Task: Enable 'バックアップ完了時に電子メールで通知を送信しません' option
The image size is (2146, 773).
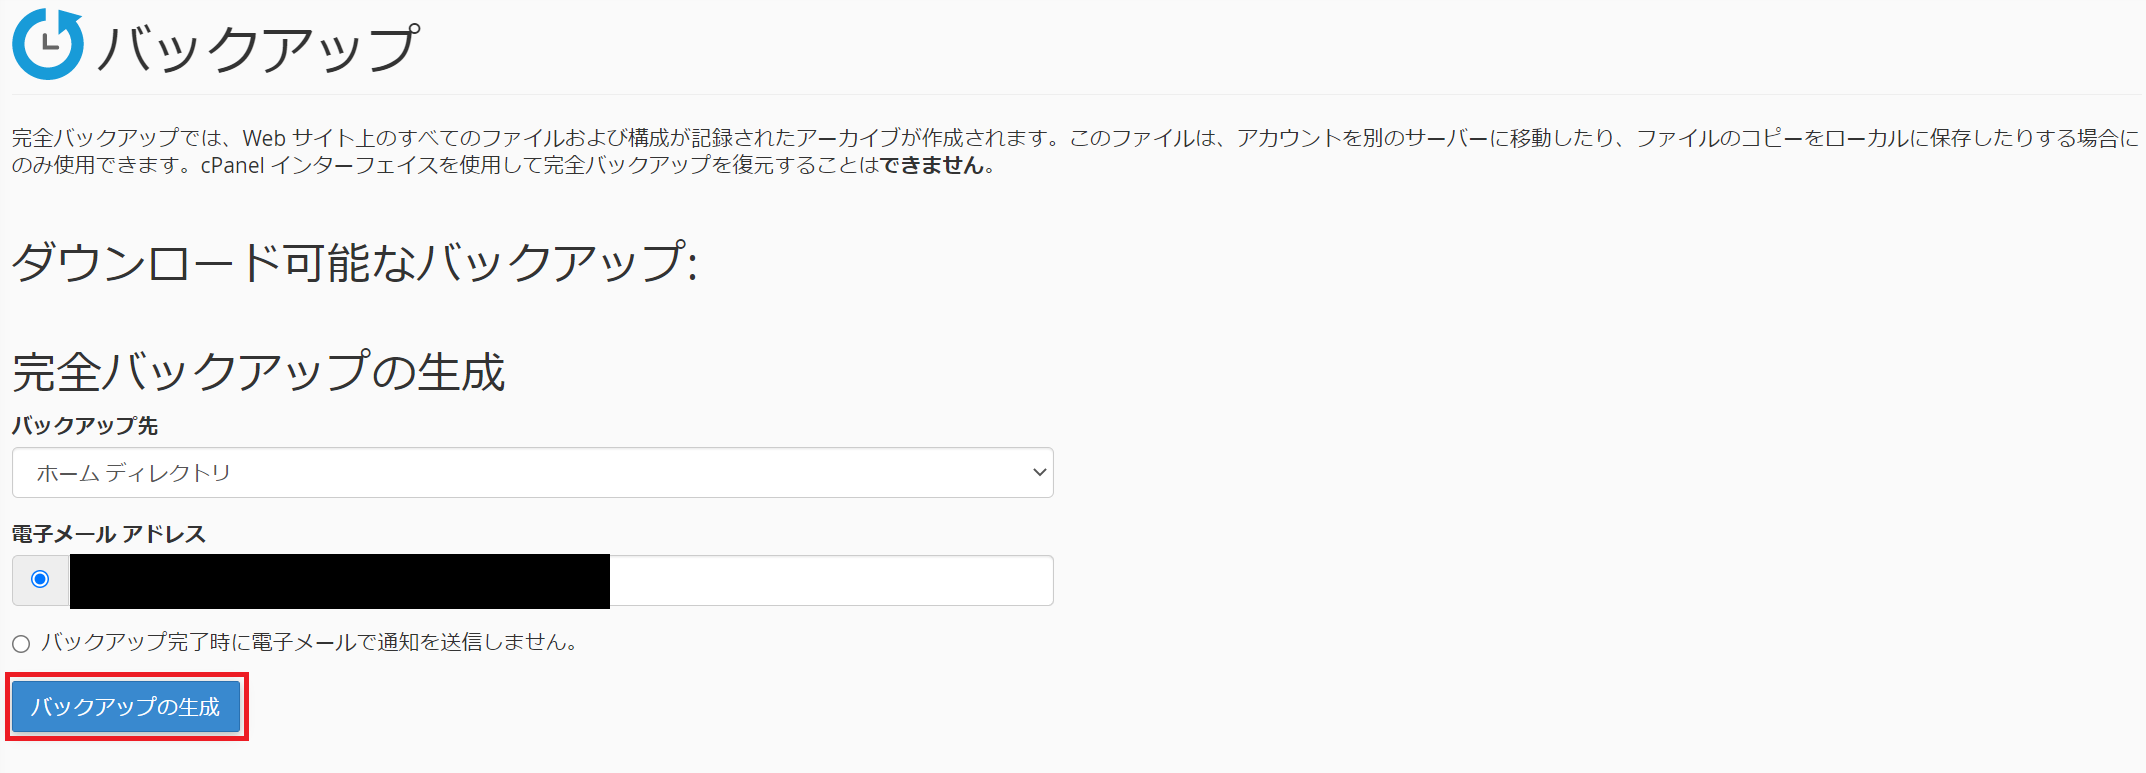Action: [x=20, y=644]
